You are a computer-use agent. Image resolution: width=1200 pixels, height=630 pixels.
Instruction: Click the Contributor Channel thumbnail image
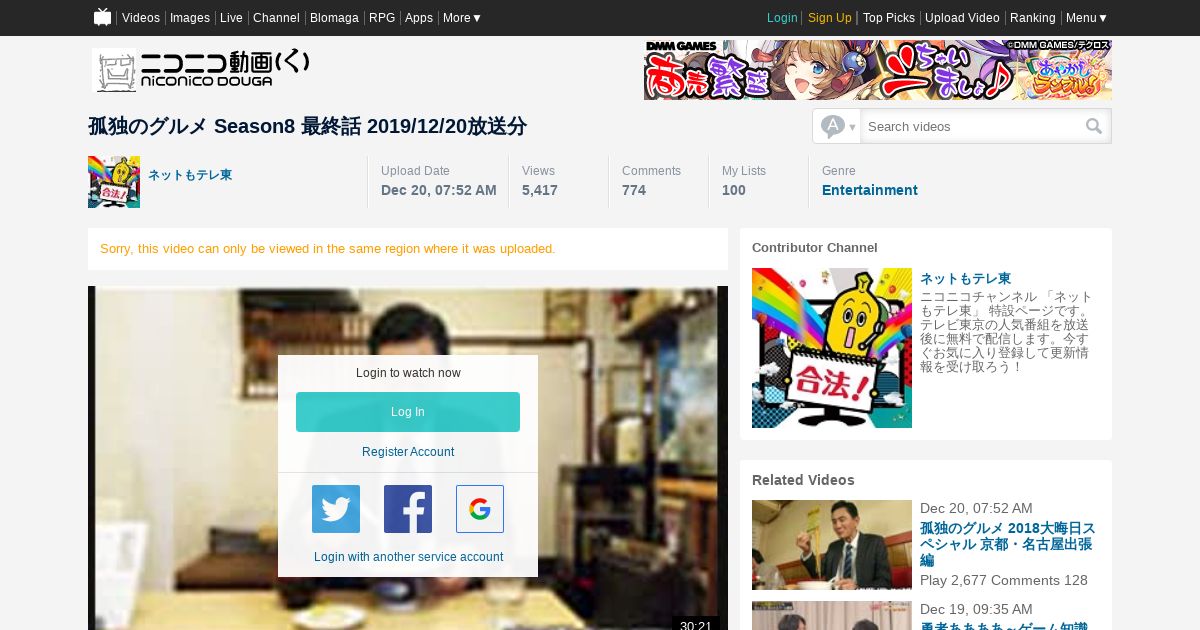[x=832, y=348]
